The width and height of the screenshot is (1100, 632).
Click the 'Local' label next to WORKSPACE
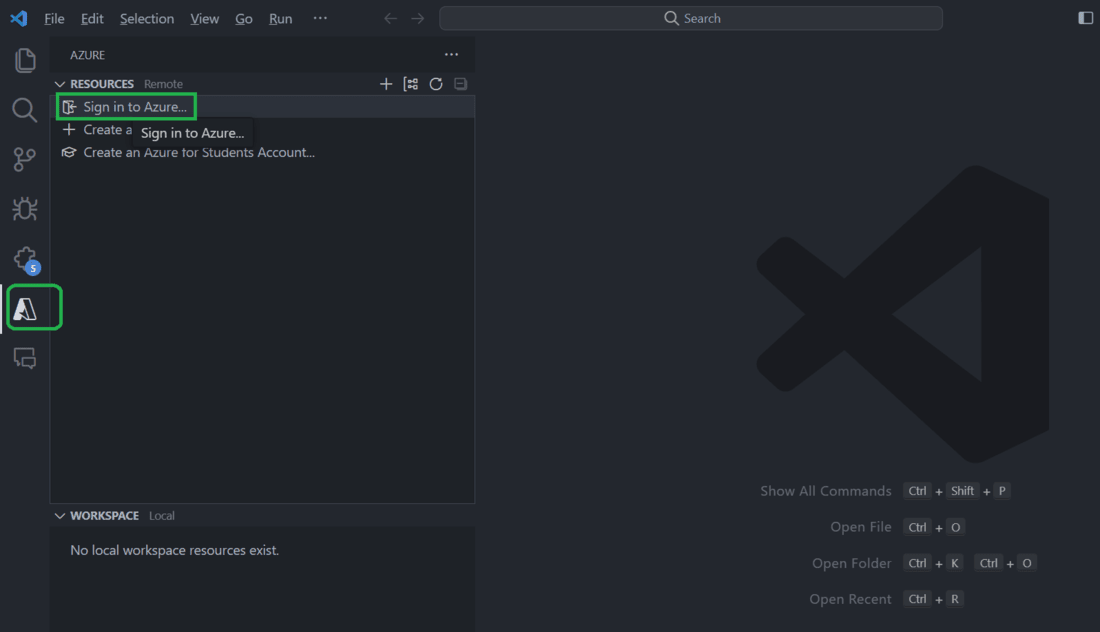[162, 516]
